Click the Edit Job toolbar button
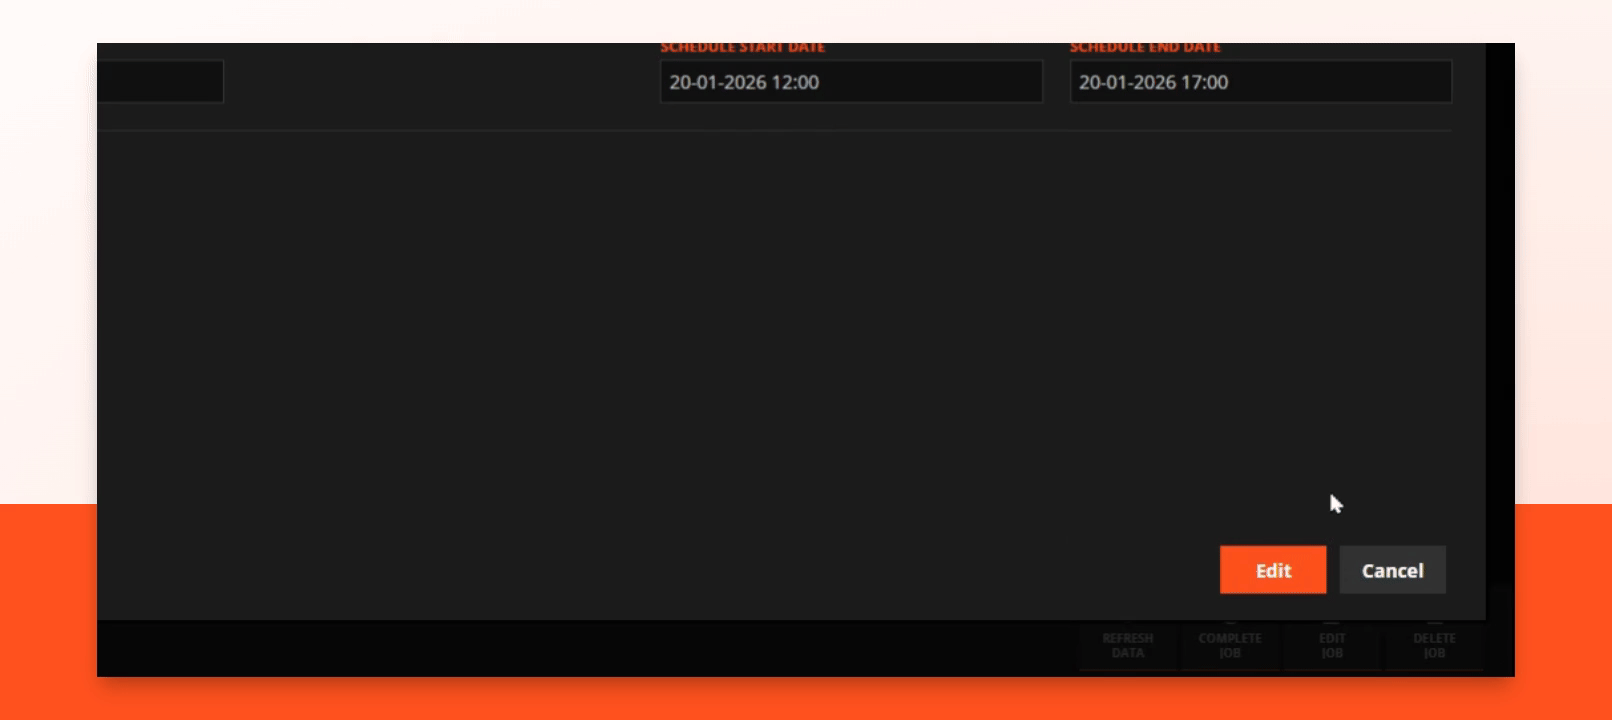The height and width of the screenshot is (720, 1612). point(1332,645)
